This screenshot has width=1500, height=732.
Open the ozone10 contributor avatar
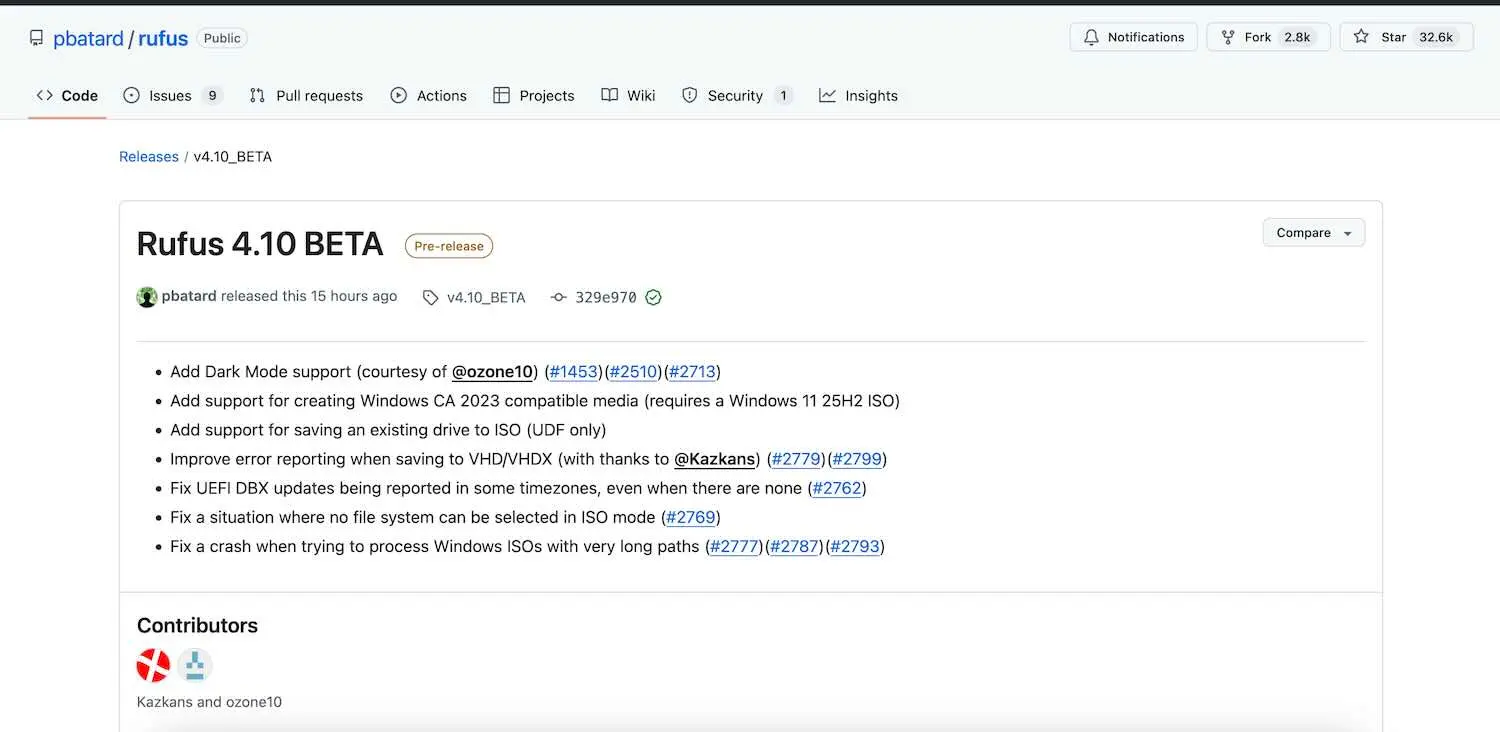click(x=195, y=665)
